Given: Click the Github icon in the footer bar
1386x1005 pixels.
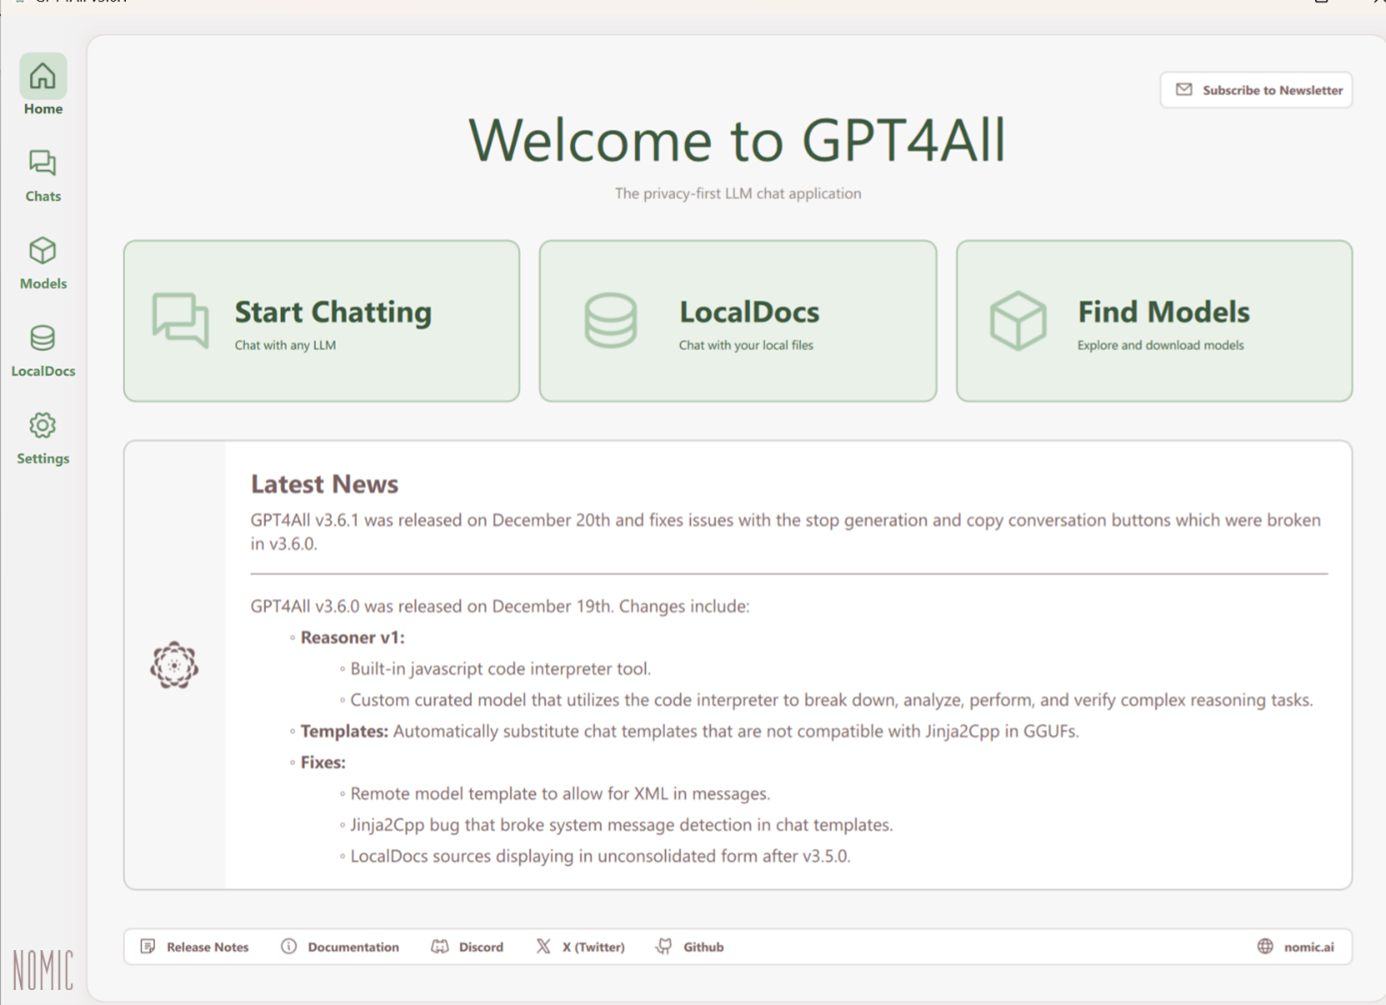Looking at the screenshot, I should (663, 945).
